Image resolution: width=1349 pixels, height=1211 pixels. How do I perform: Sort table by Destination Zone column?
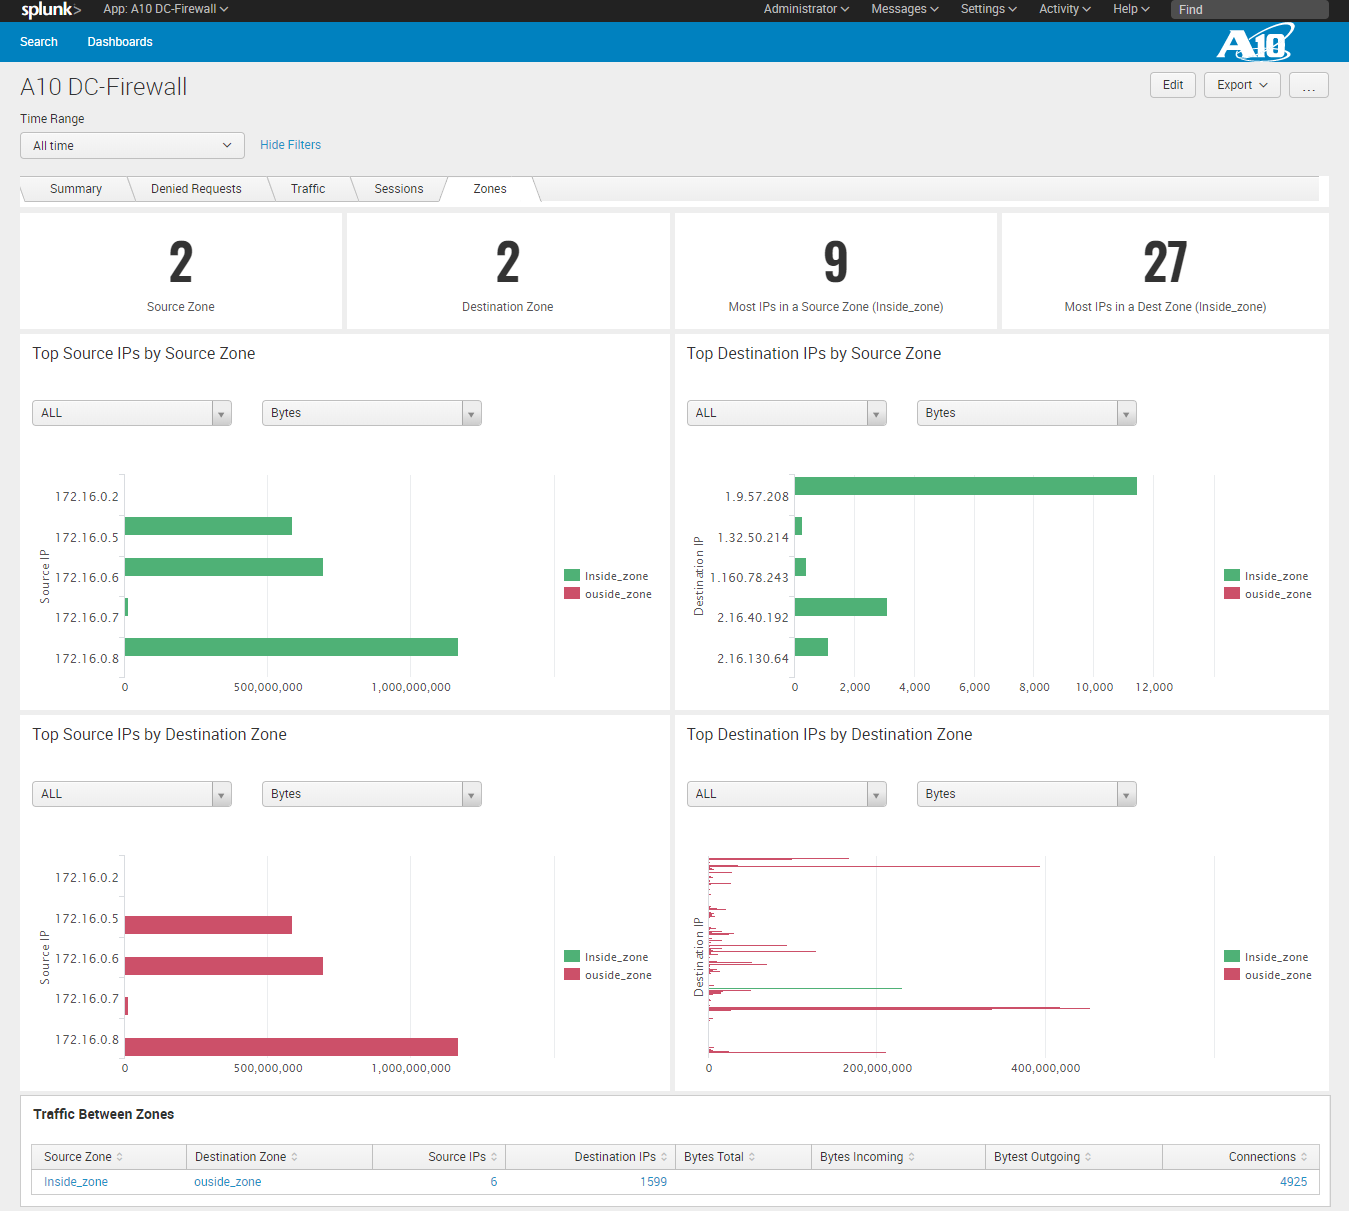click(x=246, y=1157)
